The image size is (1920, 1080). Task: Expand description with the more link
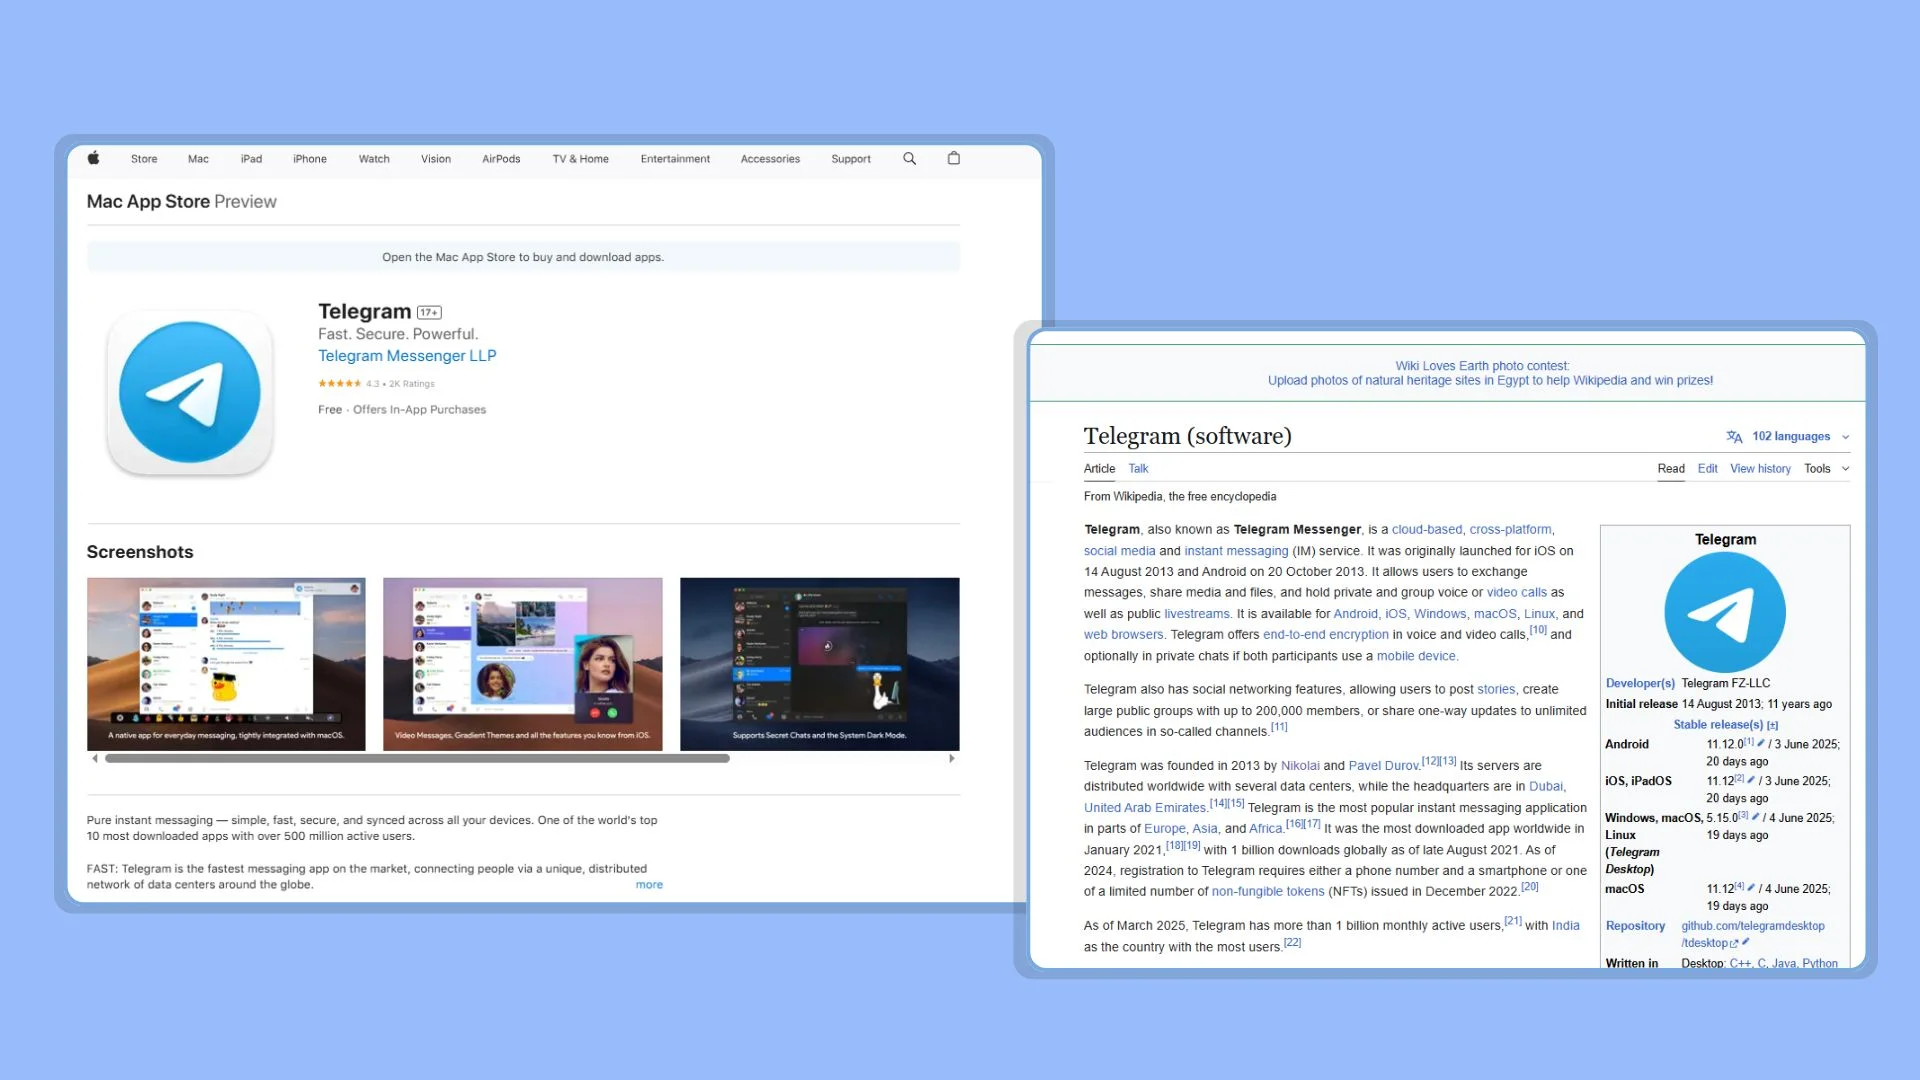coord(649,885)
